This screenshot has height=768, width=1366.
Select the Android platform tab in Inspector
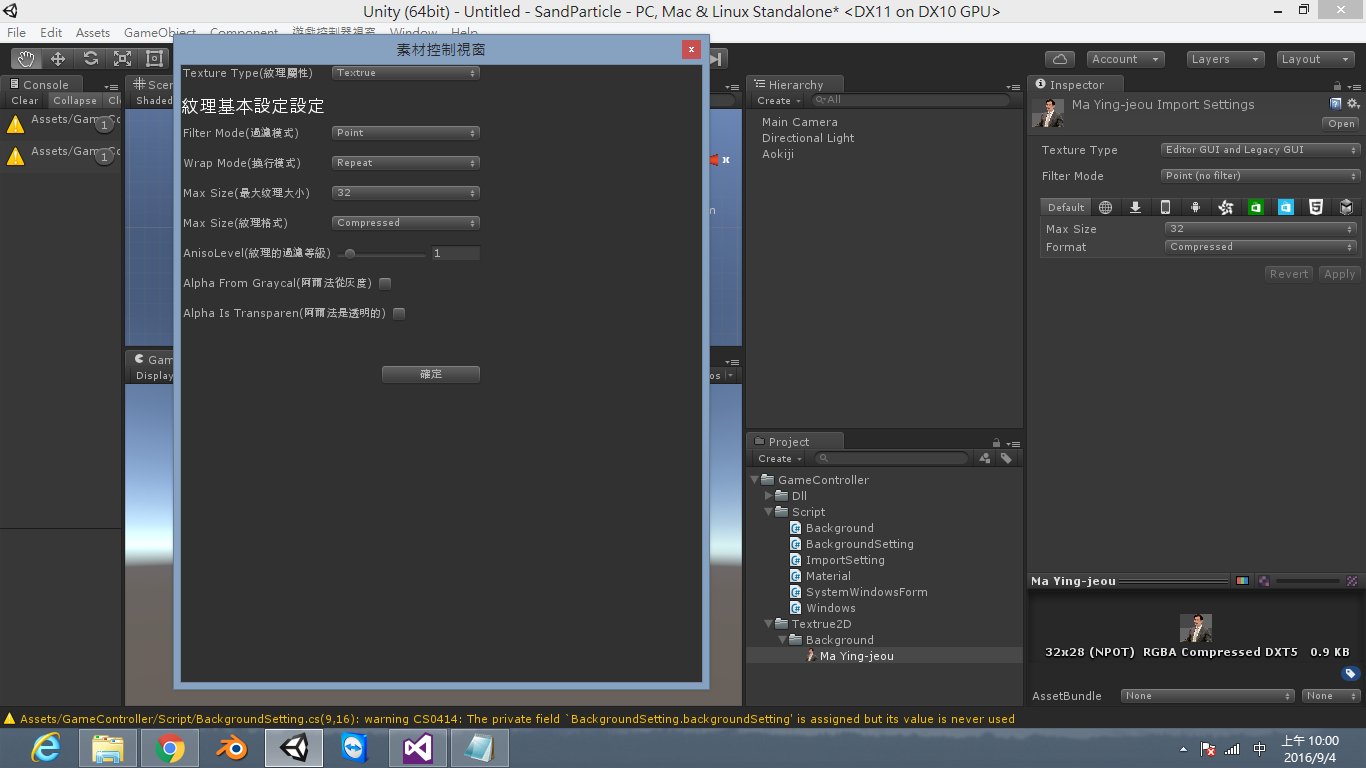click(1194, 207)
